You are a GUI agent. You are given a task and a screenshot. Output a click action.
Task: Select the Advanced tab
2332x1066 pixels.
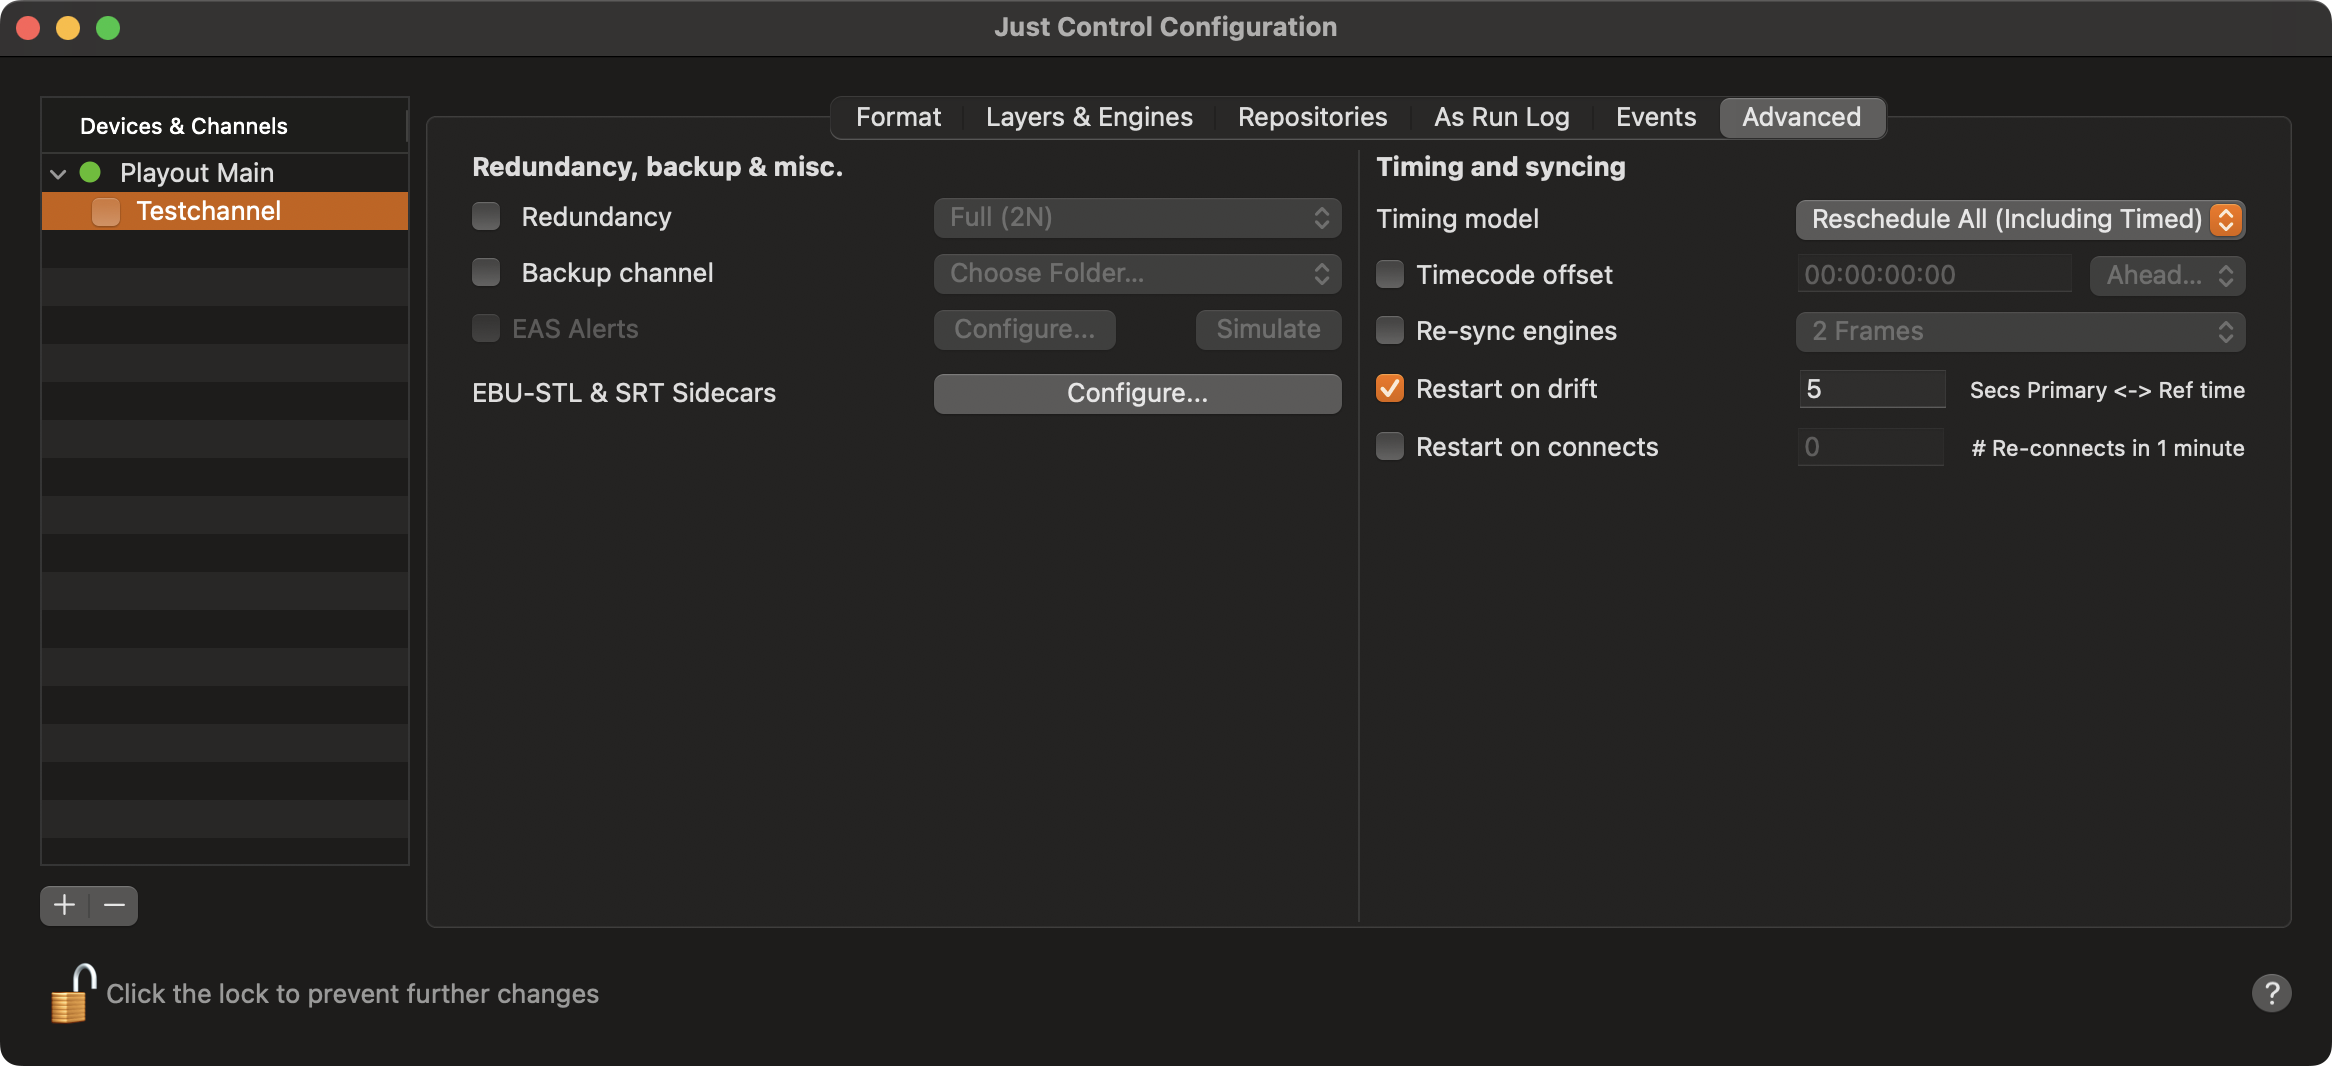pyautogui.click(x=1802, y=117)
